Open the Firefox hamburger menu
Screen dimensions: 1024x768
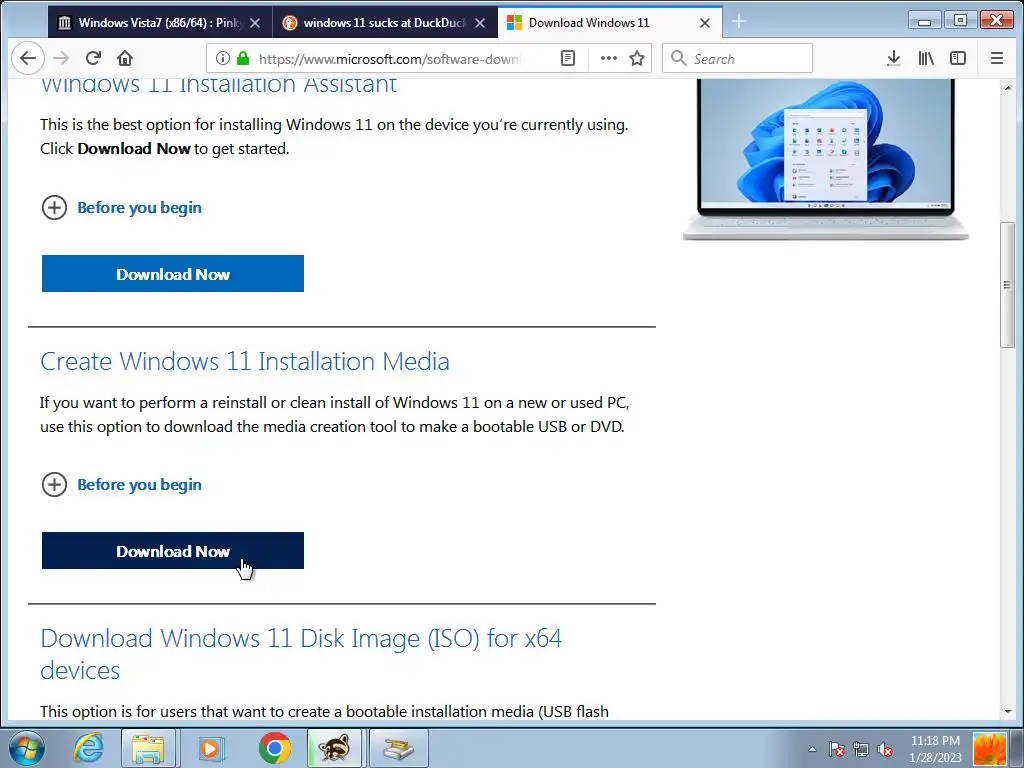click(x=997, y=59)
